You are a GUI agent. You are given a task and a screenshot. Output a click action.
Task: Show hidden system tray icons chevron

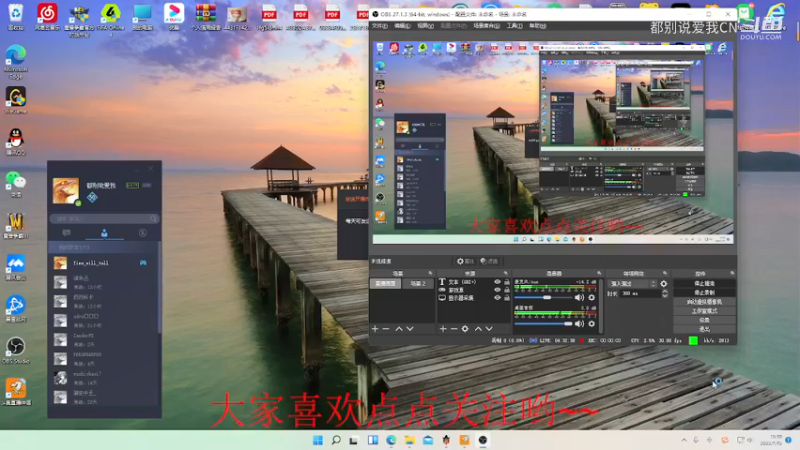(x=684, y=440)
